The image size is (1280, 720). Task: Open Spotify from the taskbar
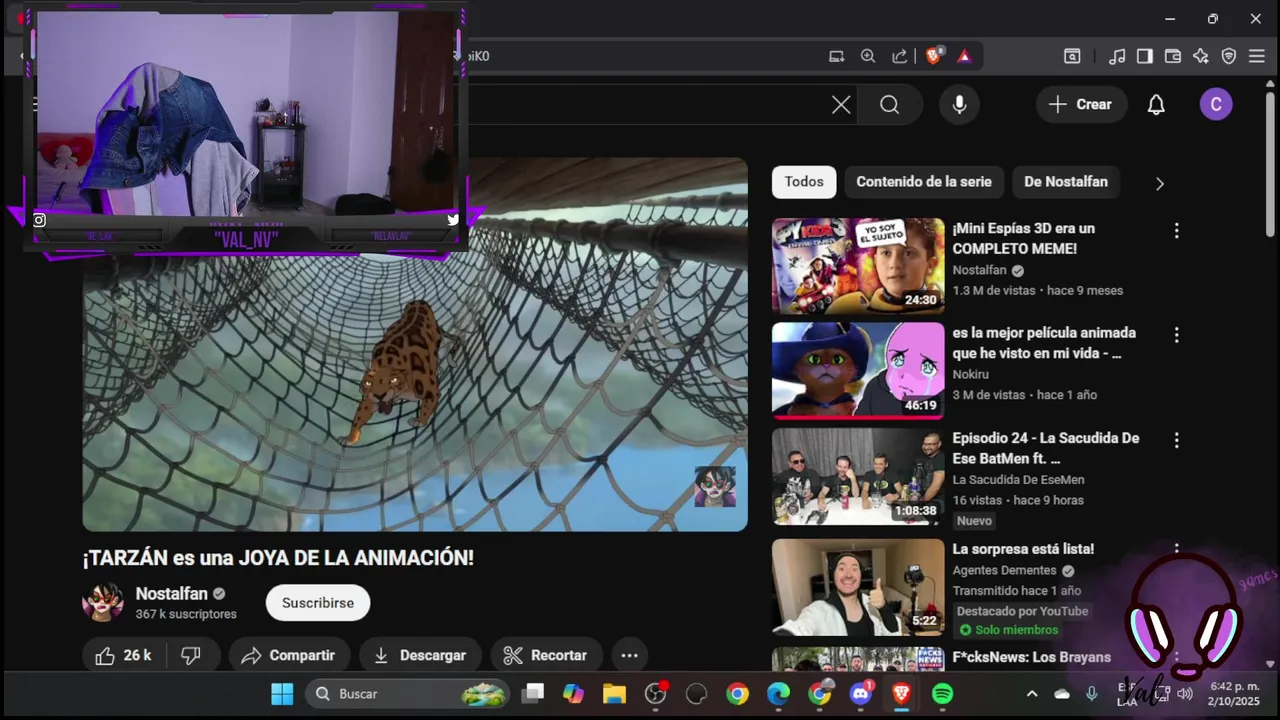coord(942,694)
